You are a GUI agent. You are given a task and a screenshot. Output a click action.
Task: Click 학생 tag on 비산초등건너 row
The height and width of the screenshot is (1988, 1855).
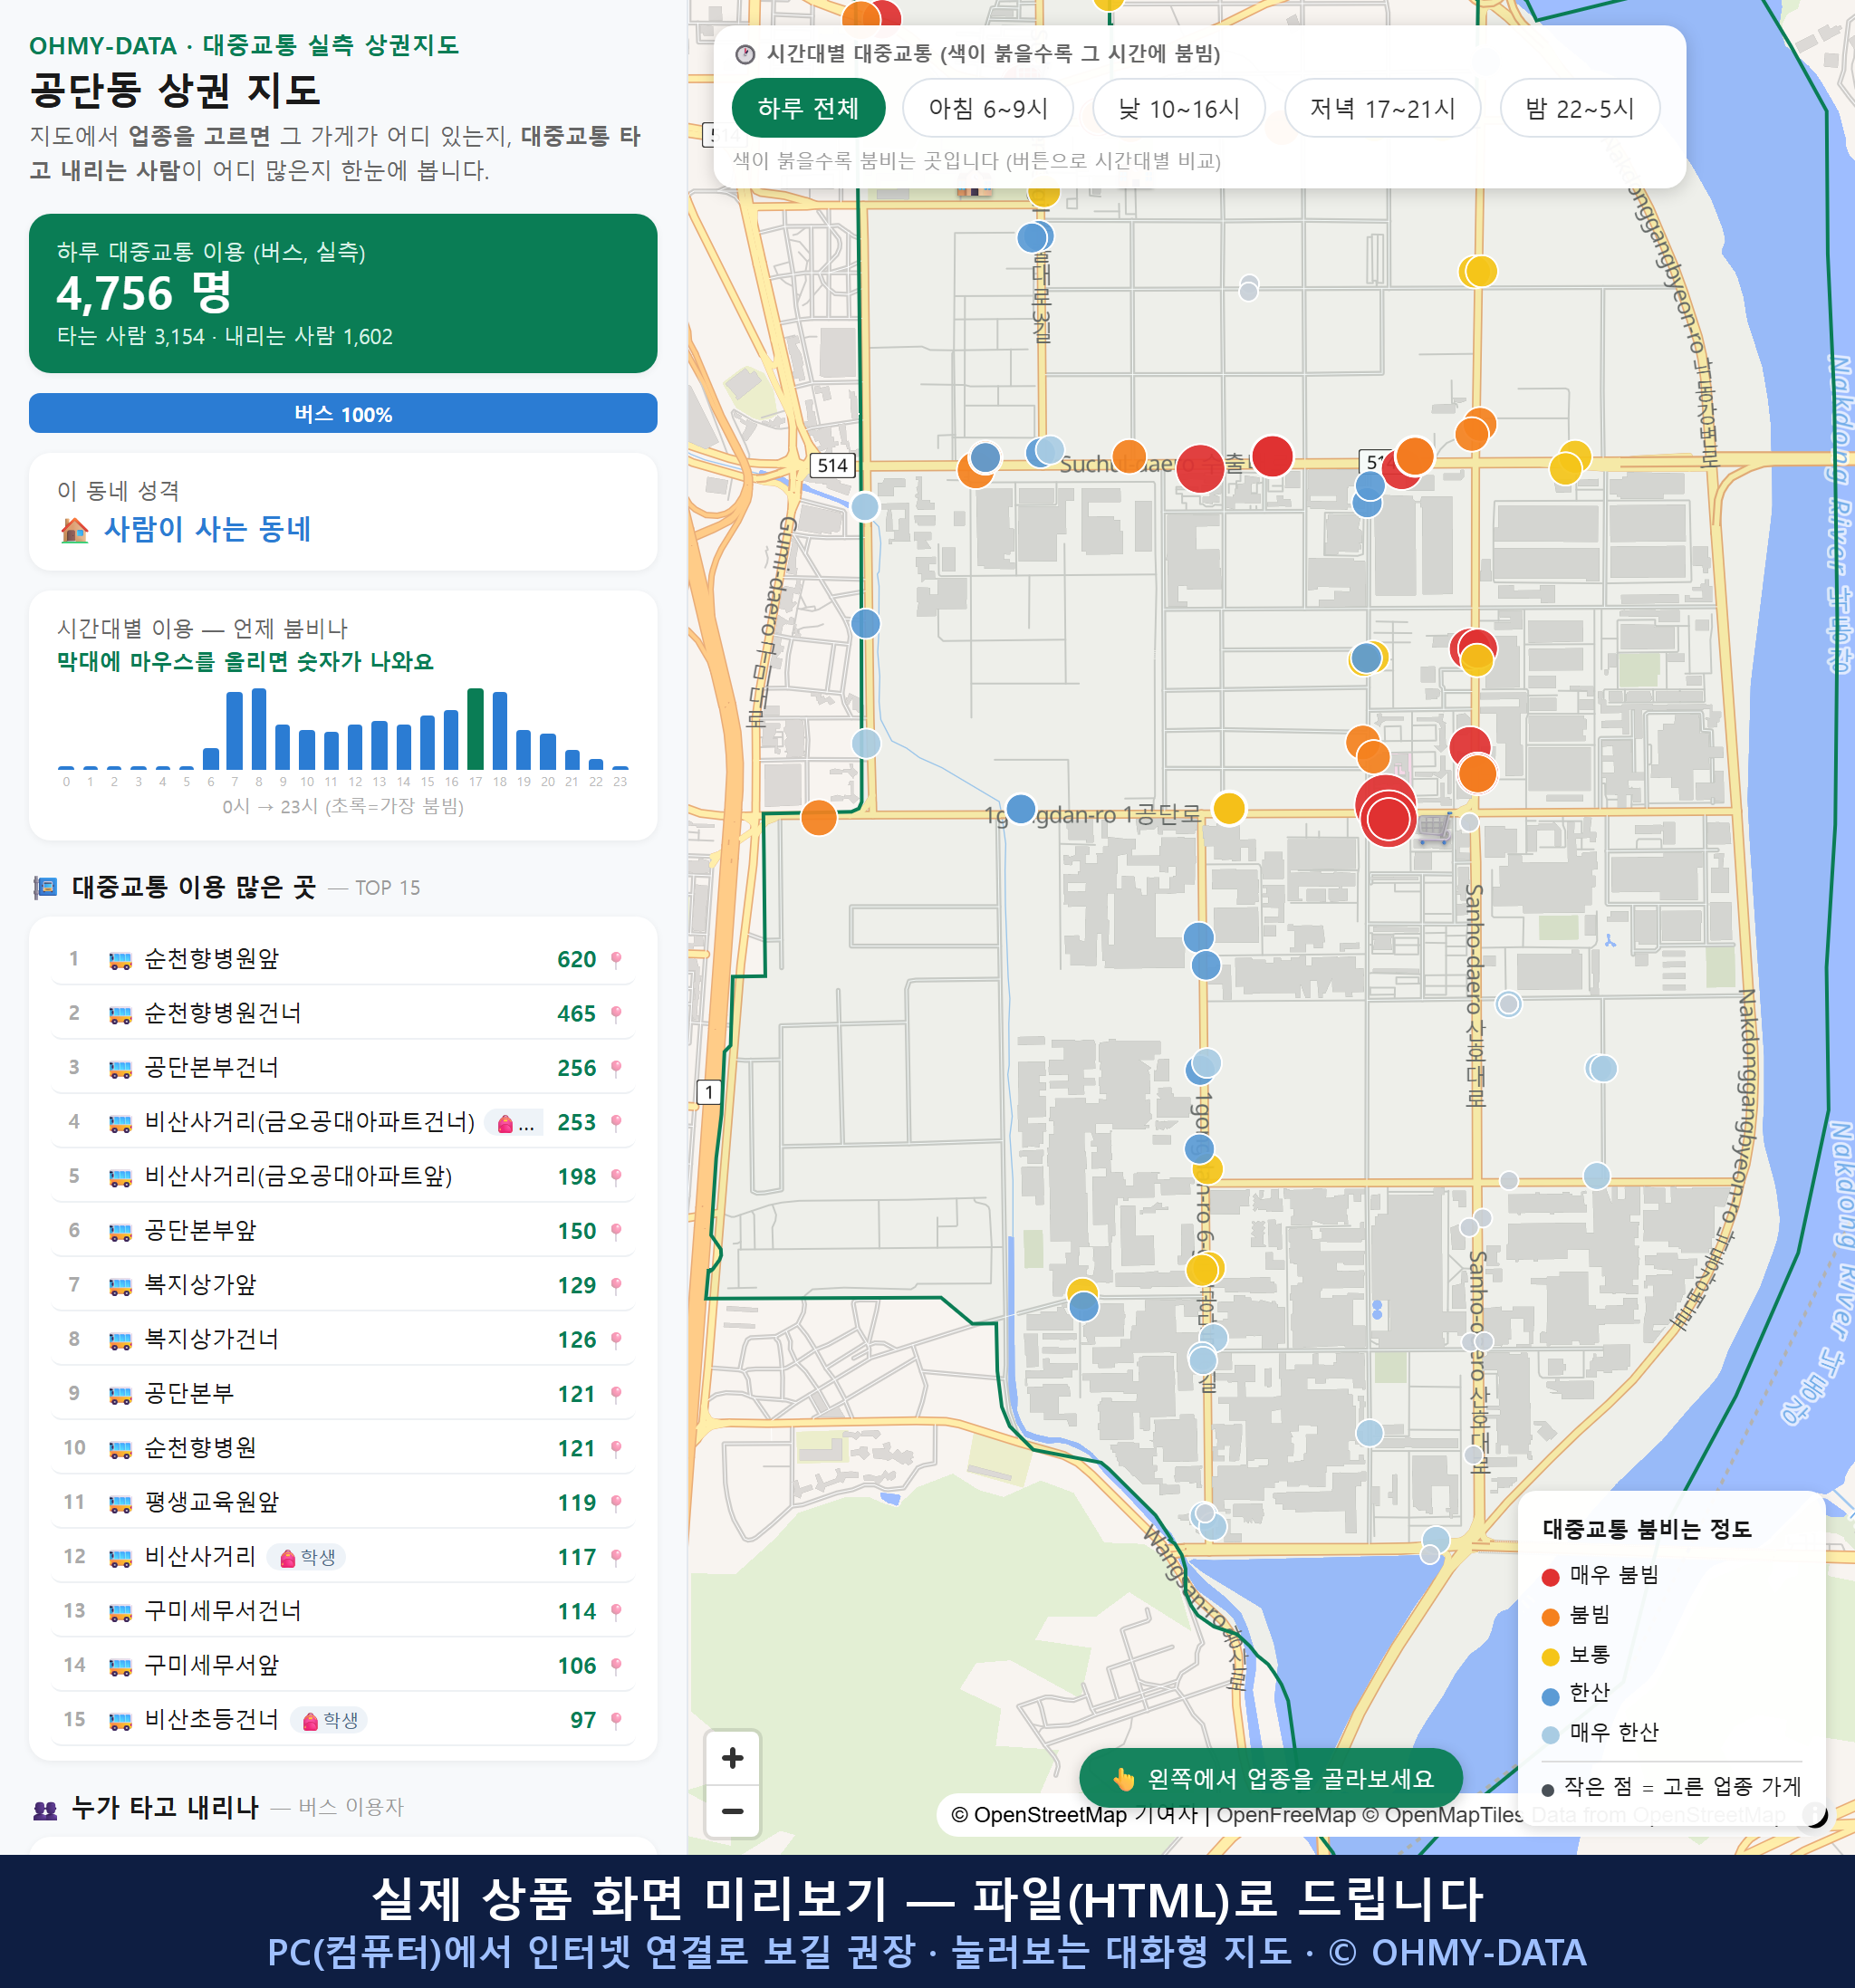pos(330,1720)
